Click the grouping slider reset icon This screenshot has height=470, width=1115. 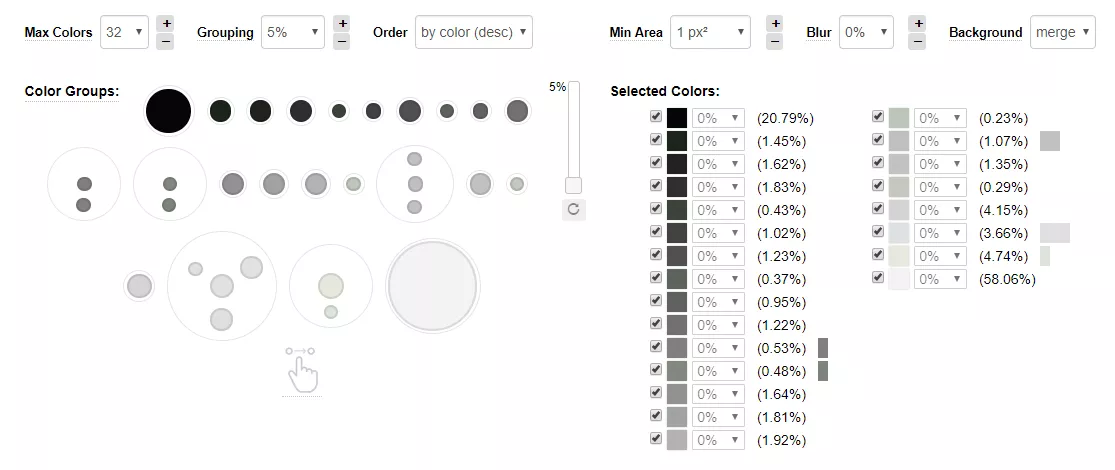[x=574, y=209]
